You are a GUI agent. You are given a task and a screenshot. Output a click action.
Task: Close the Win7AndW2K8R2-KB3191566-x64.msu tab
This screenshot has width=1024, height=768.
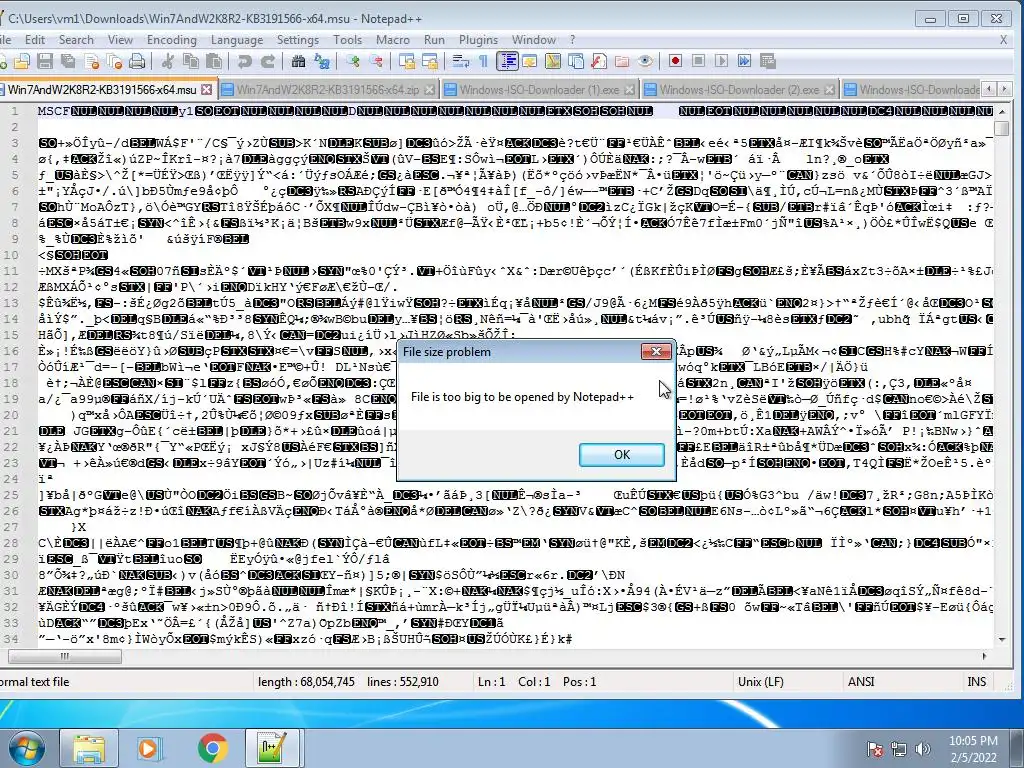point(206,89)
